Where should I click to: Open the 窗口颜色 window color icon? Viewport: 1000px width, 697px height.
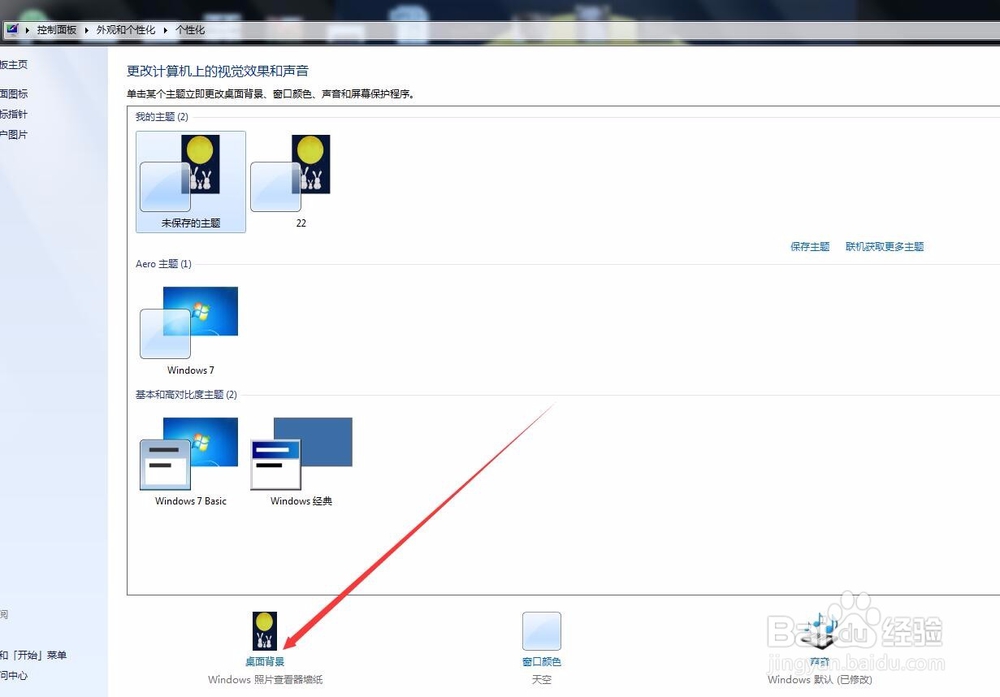(x=541, y=631)
